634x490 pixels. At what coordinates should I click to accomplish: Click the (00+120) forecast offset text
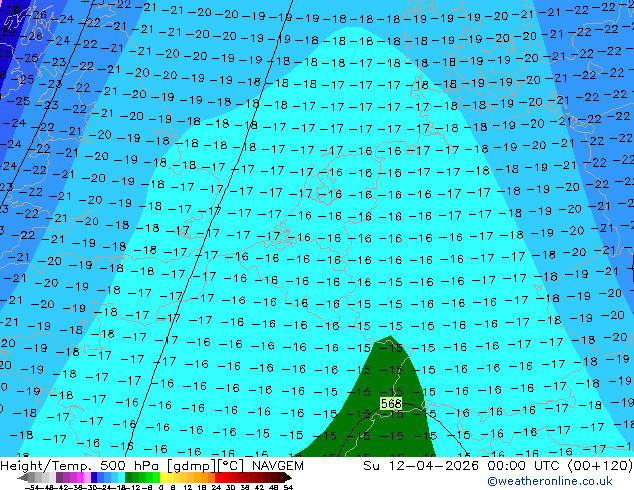(600, 466)
